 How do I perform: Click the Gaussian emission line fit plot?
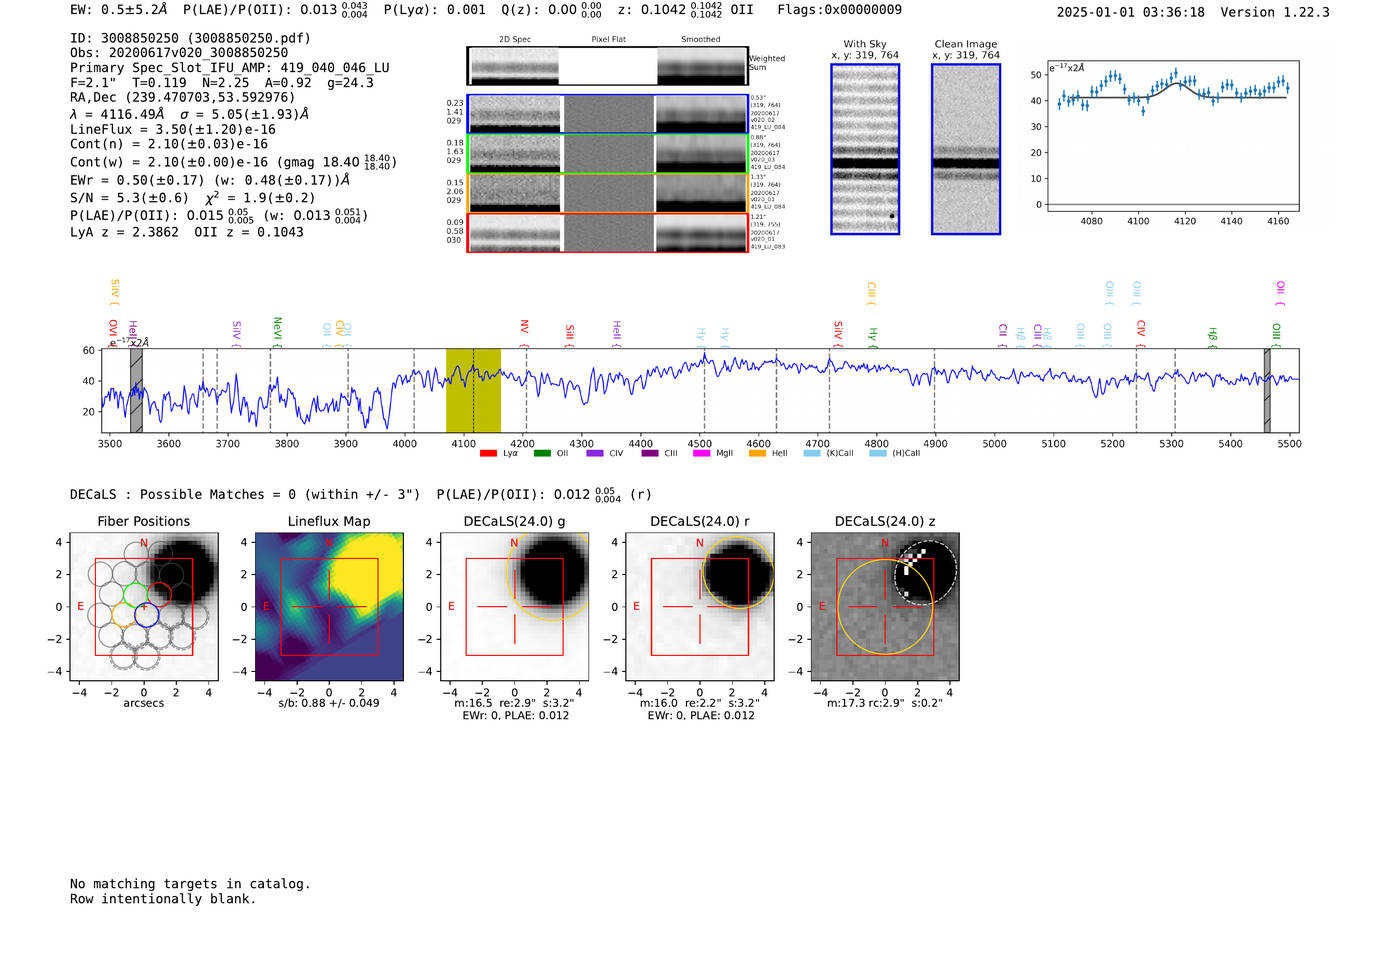(x=1173, y=136)
